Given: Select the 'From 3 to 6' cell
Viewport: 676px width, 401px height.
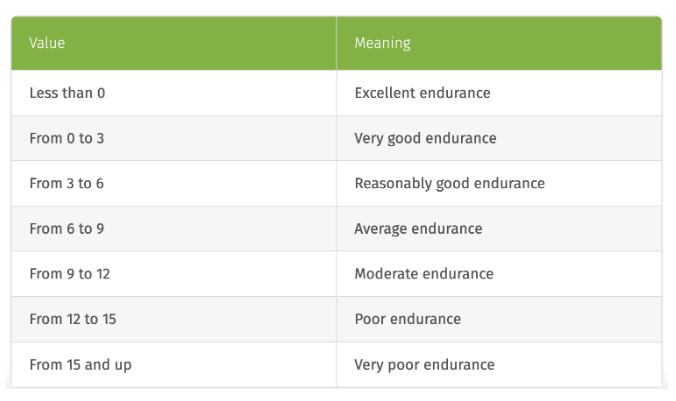Looking at the screenshot, I should pos(174,183).
